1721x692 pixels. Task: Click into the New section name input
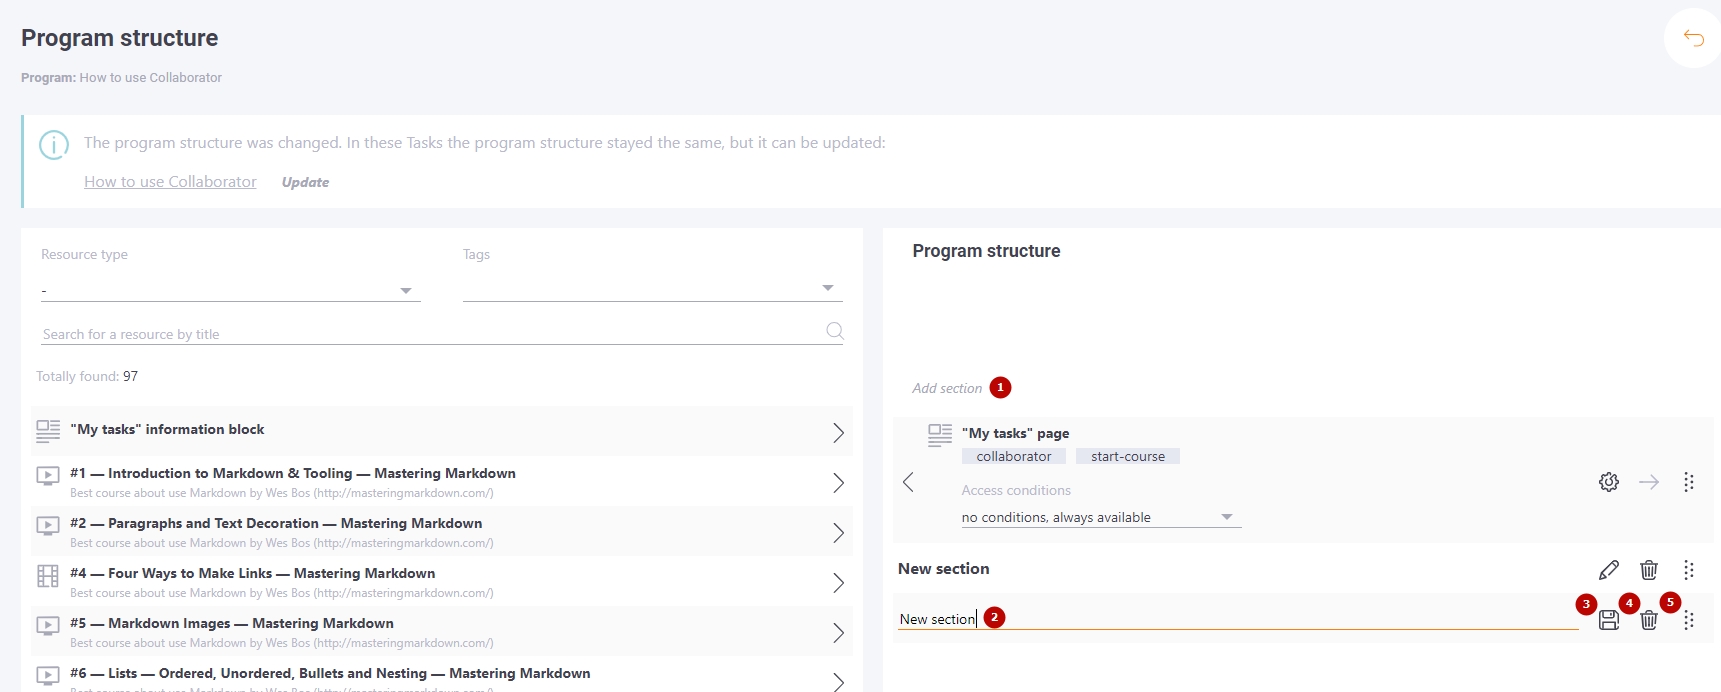point(1238,619)
